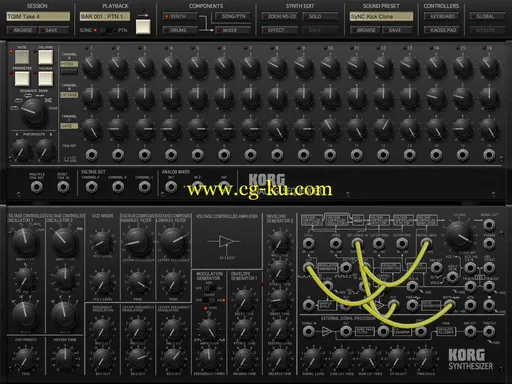Click the External Signal Processor Signal In jack
Screen dimensions: 512x384
point(309,331)
